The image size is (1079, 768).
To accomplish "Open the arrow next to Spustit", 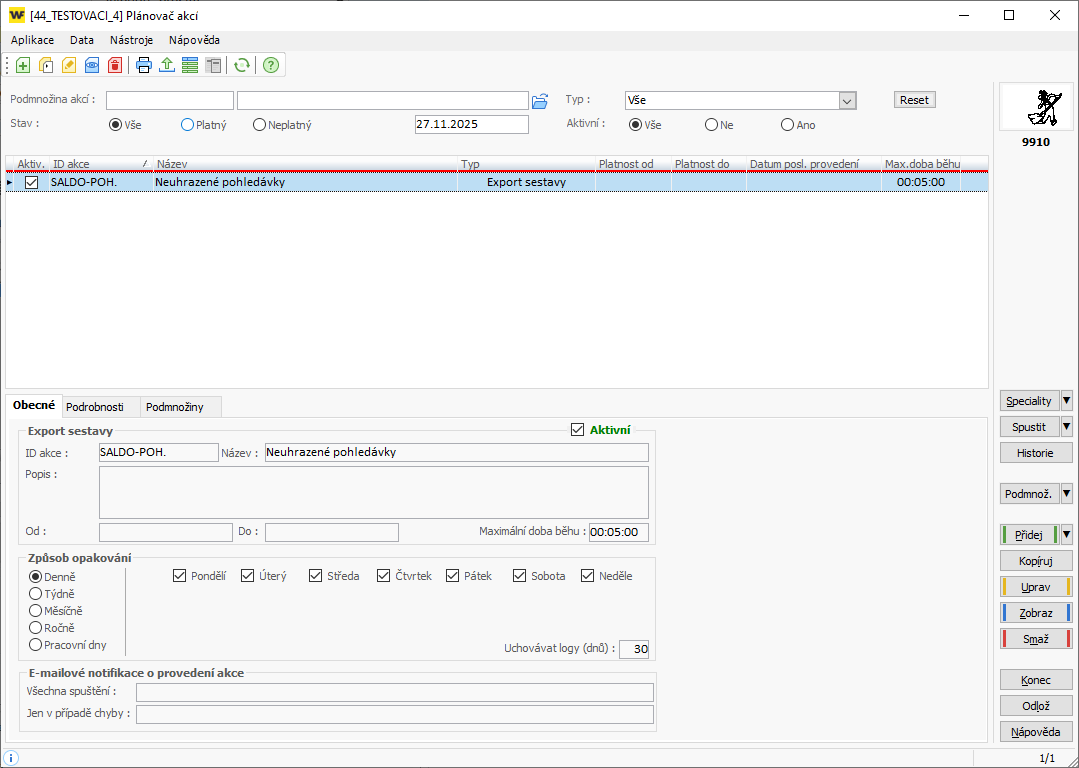I will pos(1066,427).
